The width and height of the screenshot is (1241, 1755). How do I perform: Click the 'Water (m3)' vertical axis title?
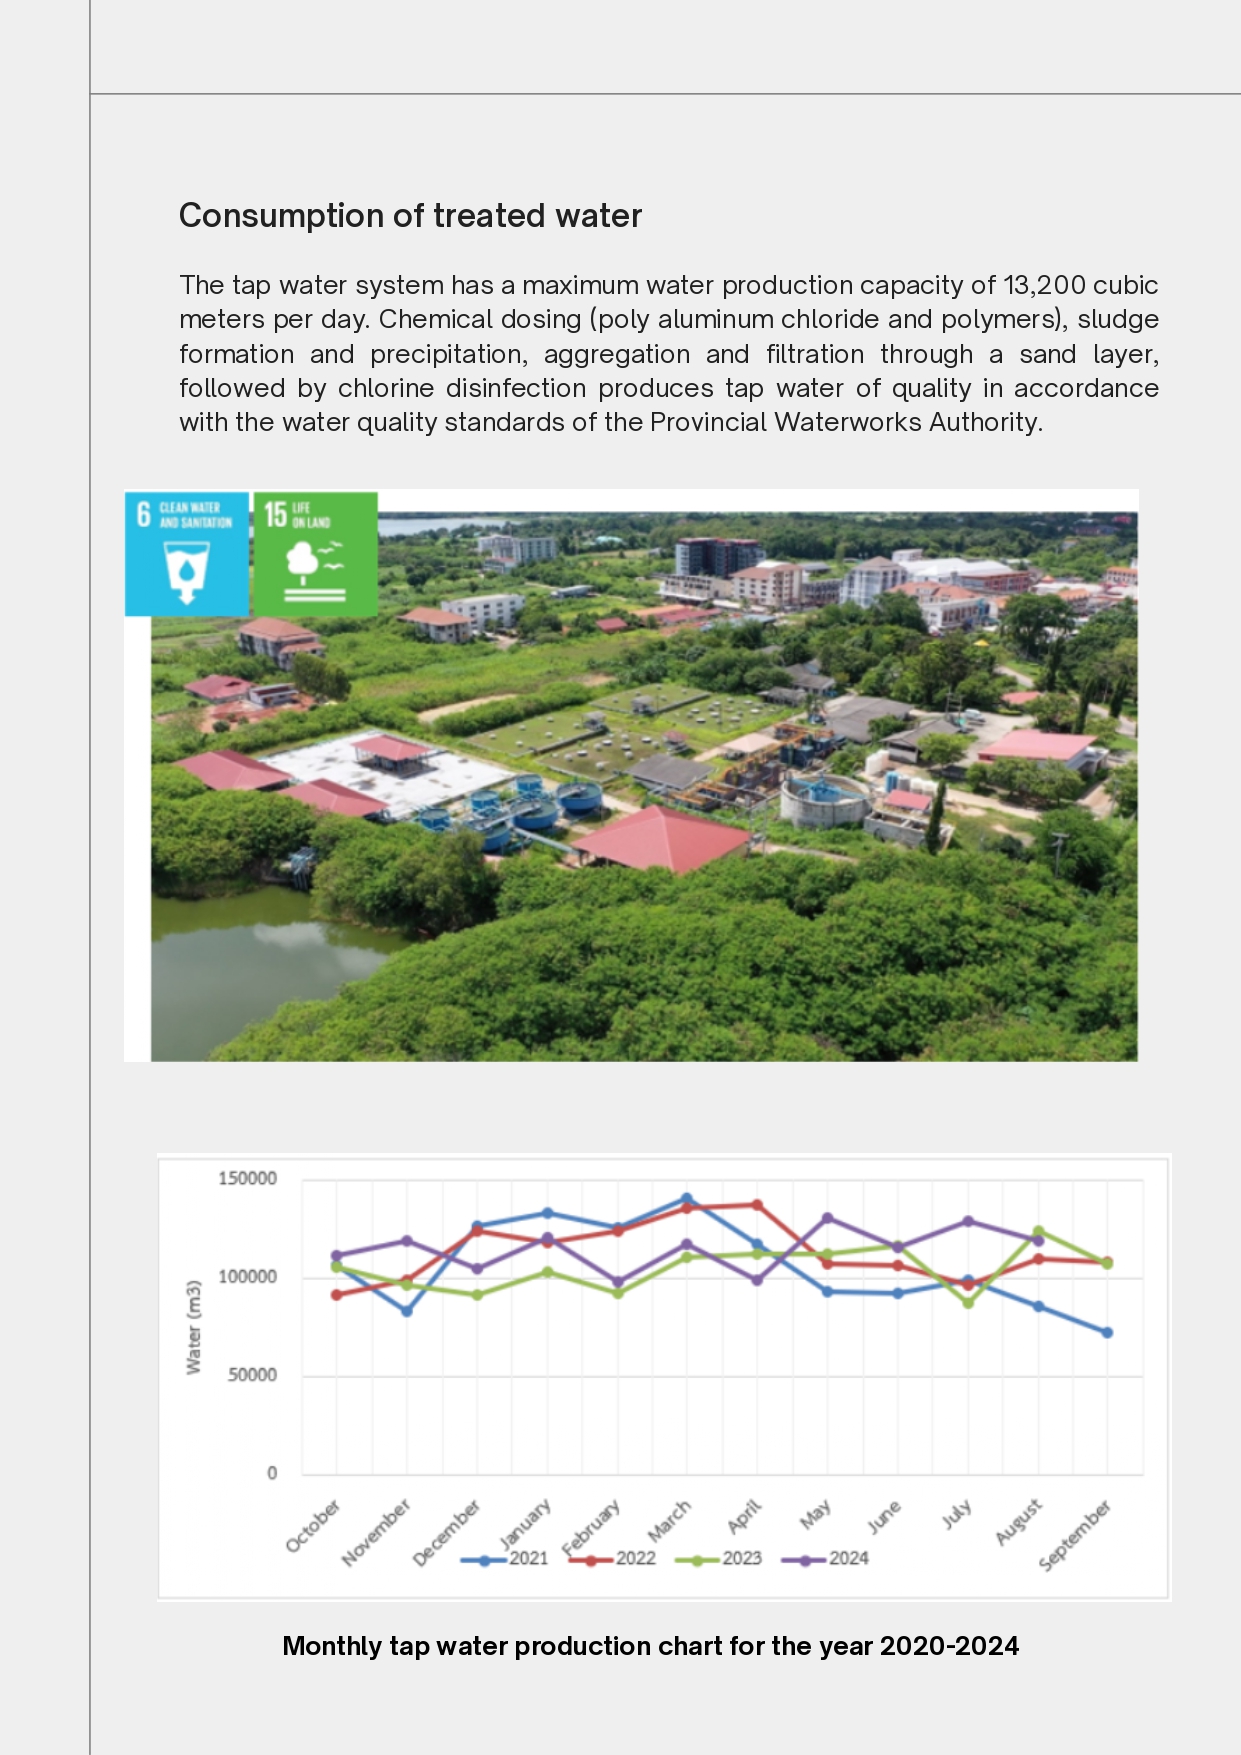click(x=193, y=1326)
